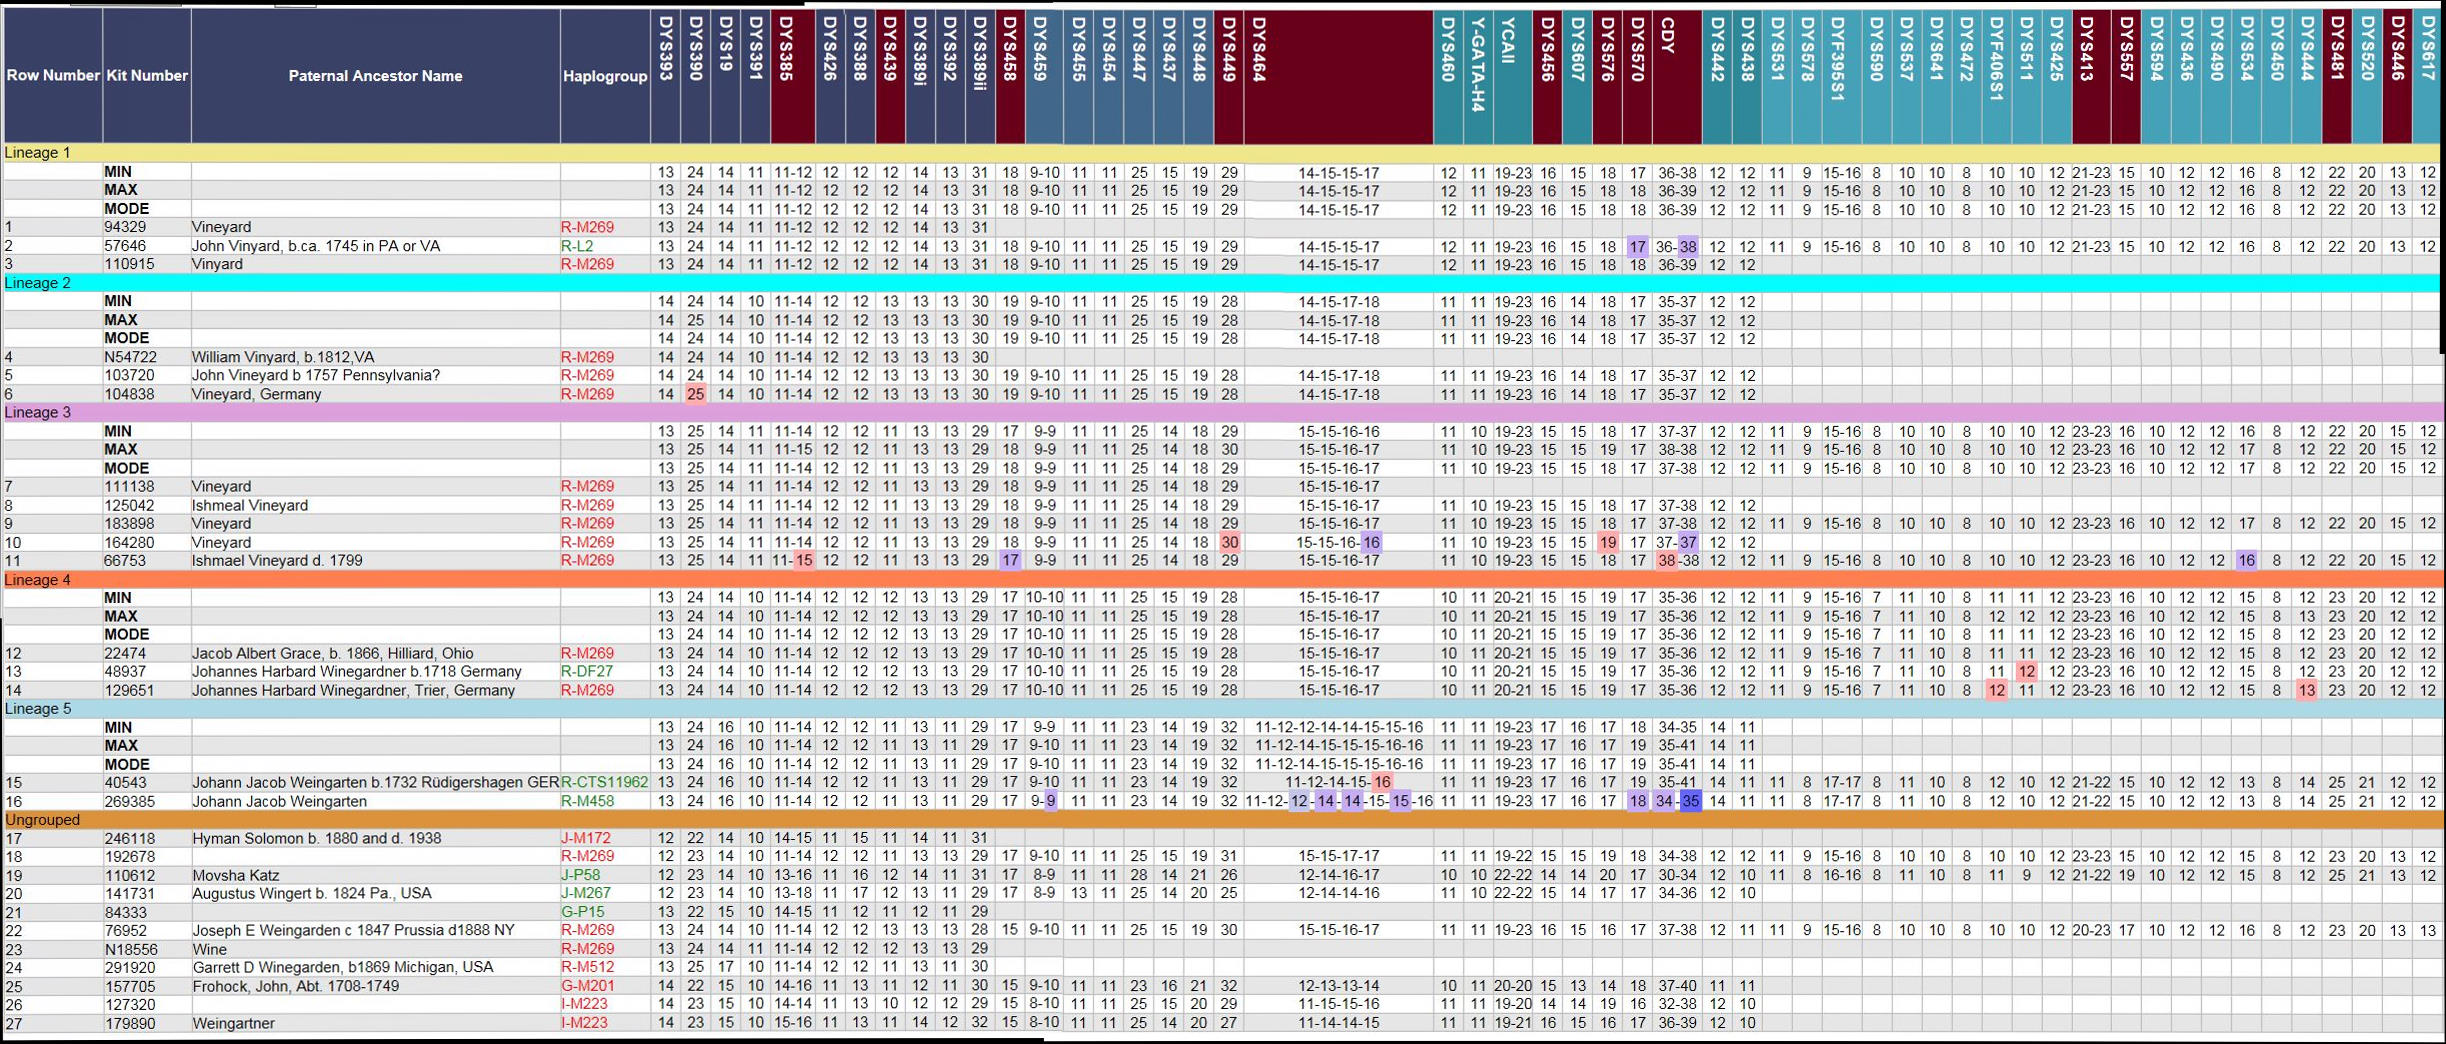Click ancestor Jacob Albert Grace, b. 1866
Image resolution: width=2446 pixels, height=1044 pixels.
click(333, 653)
